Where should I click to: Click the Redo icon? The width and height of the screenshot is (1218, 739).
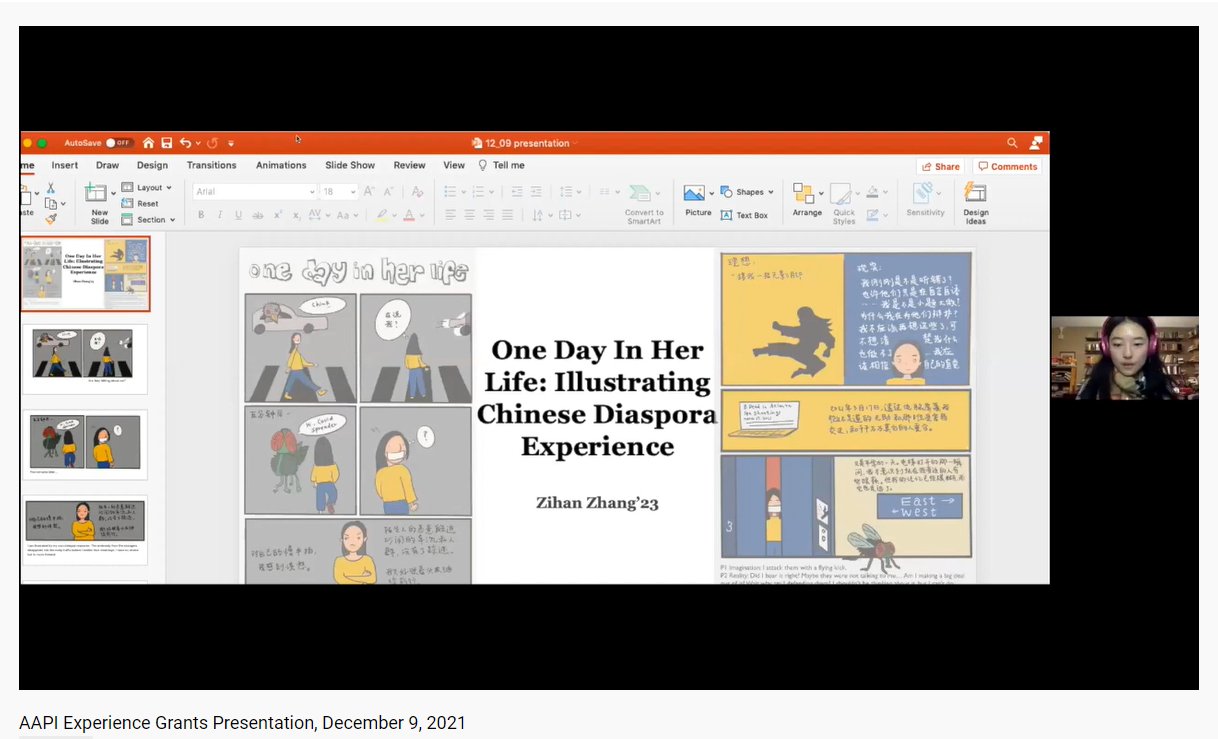[x=212, y=143]
